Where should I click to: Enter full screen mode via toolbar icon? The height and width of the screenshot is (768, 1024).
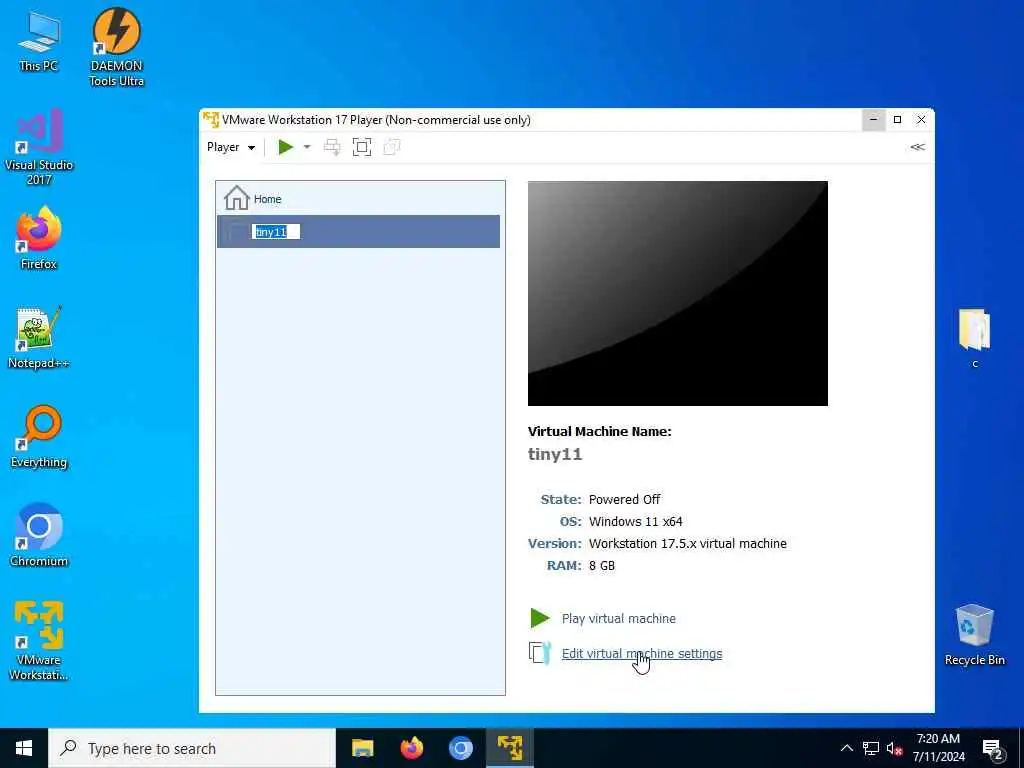point(362,147)
